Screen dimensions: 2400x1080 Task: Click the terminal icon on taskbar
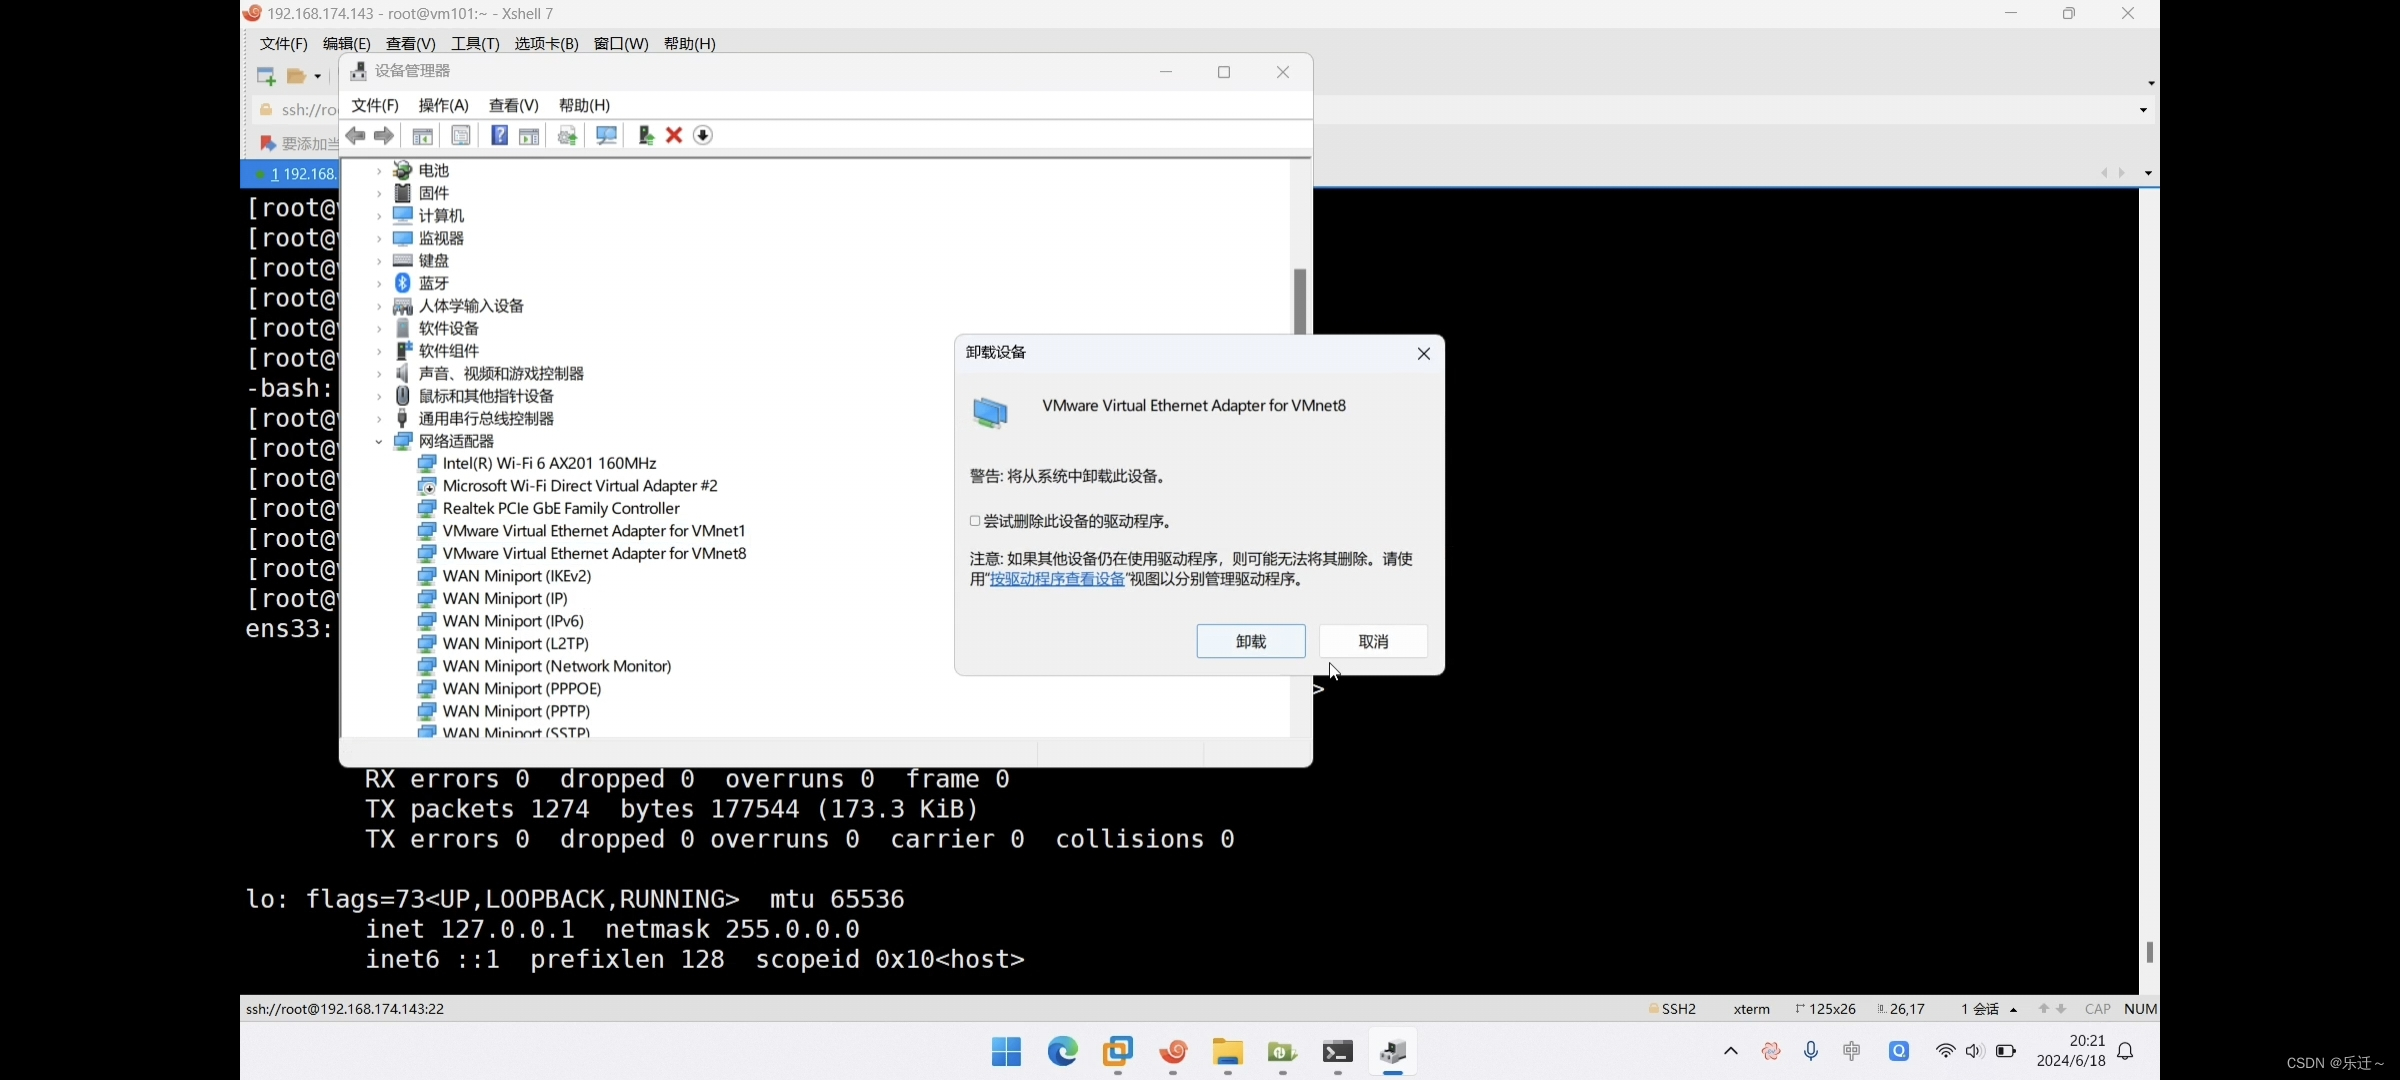point(1338,1052)
